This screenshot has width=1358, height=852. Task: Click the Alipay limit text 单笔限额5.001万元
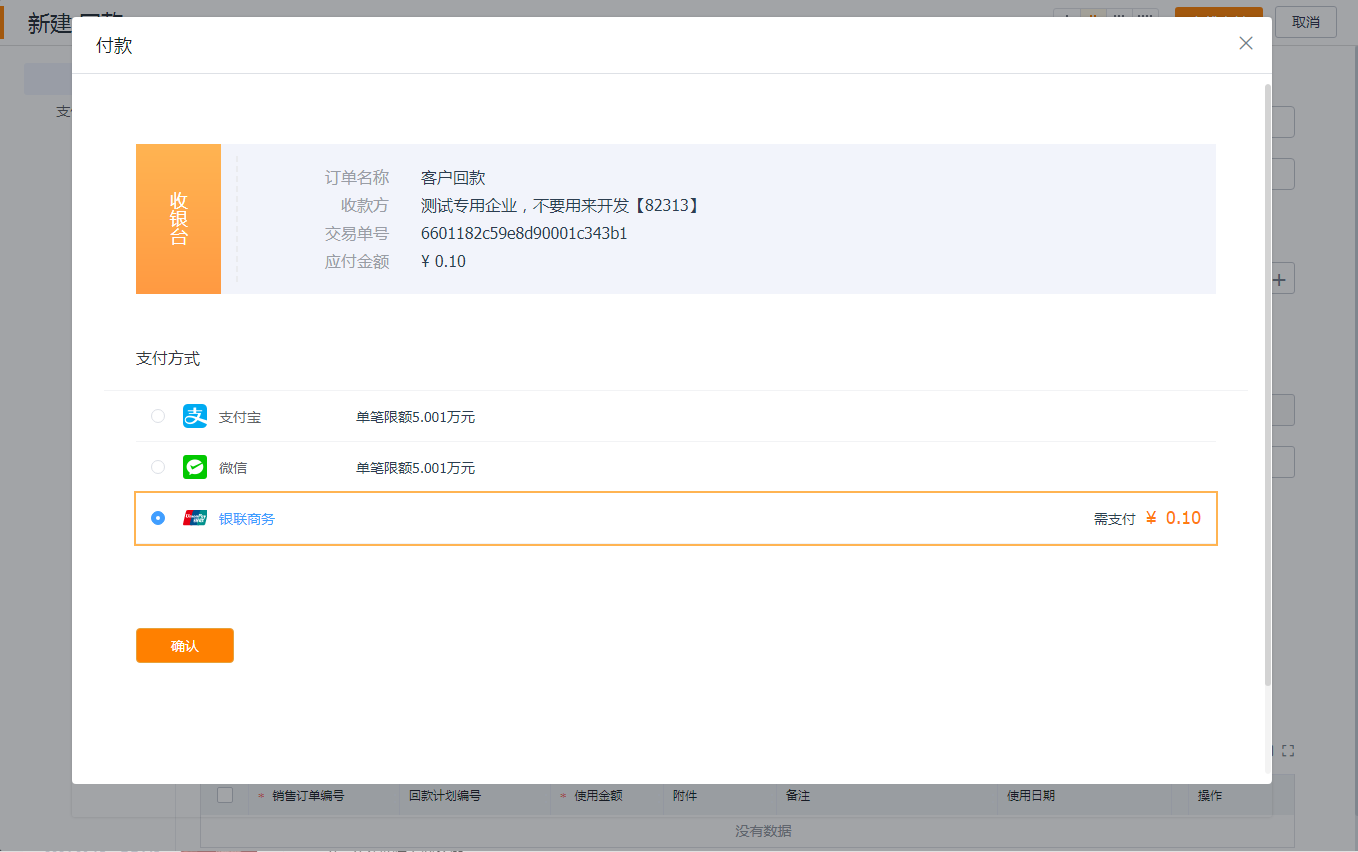[x=415, y=417]
